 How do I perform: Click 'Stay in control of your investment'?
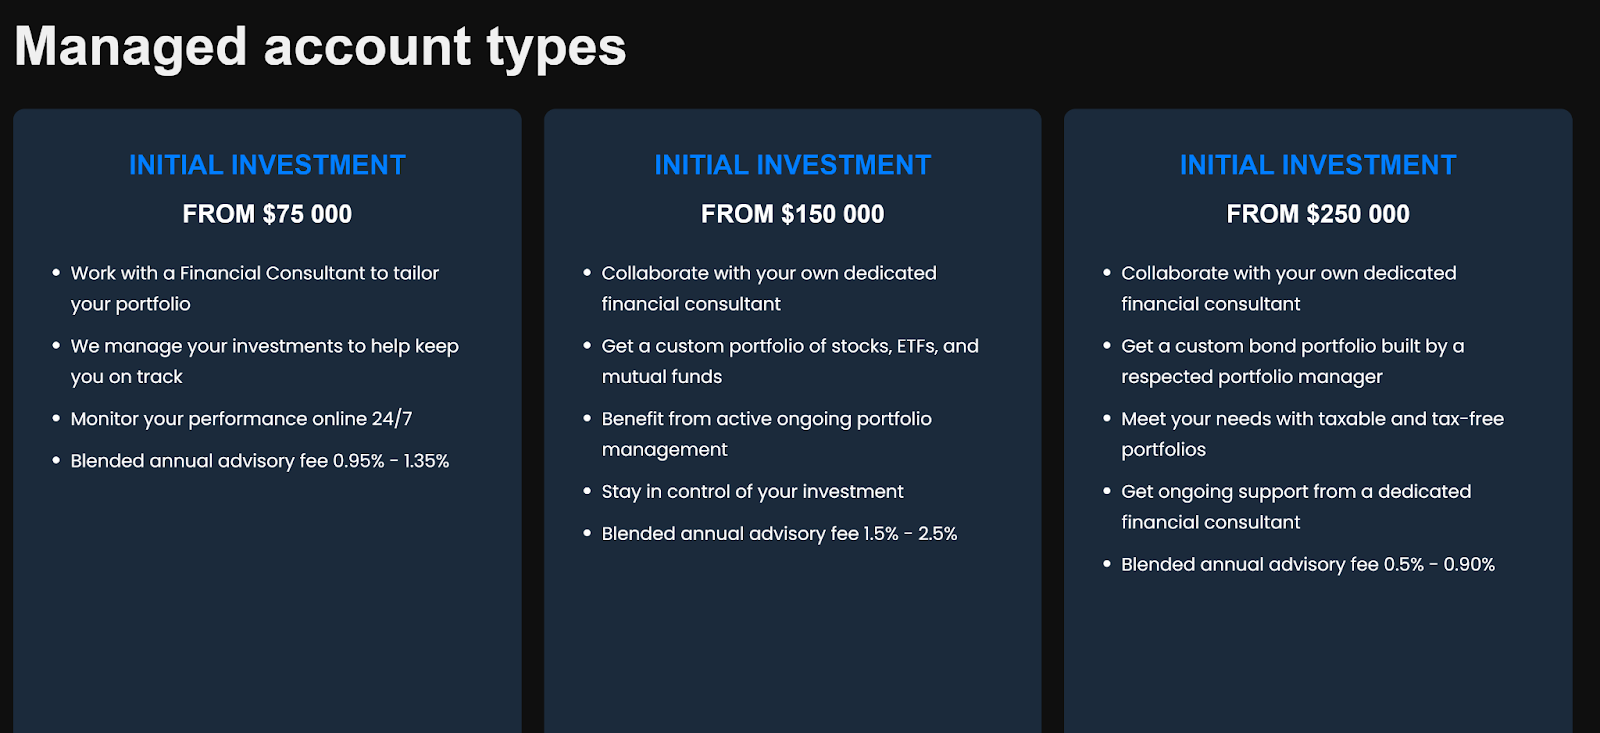point(752,492)
